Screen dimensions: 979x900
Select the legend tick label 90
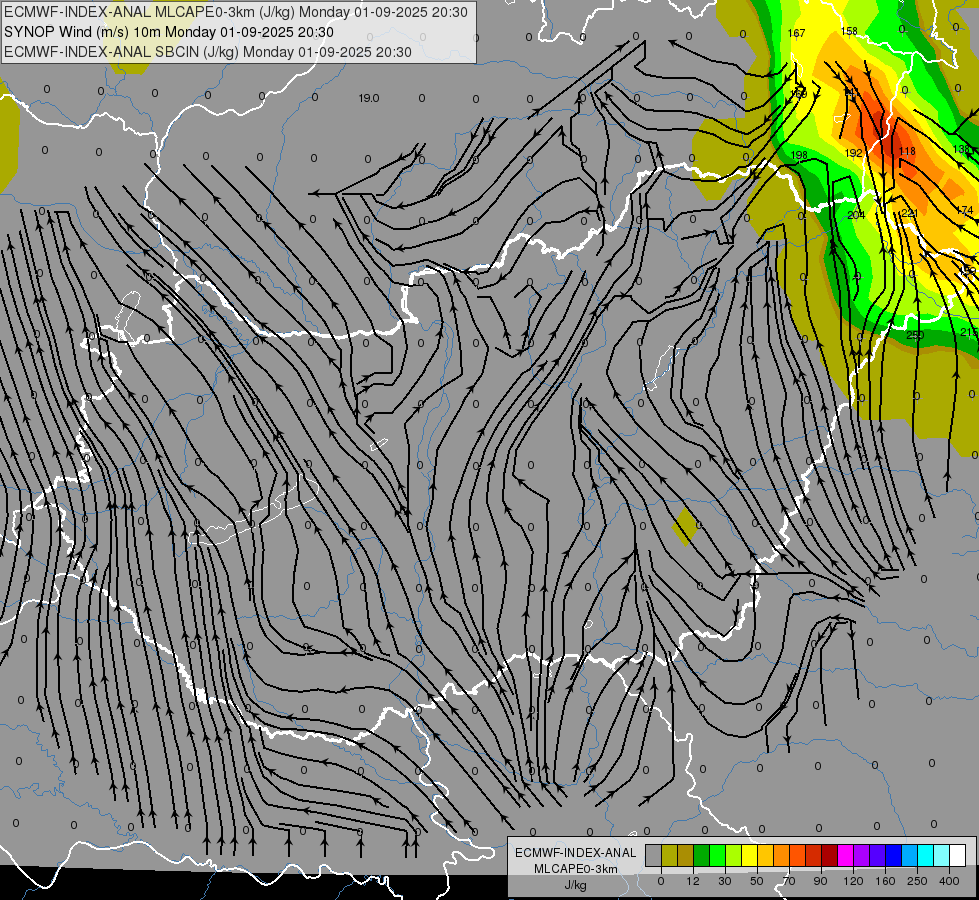point(820,881)
